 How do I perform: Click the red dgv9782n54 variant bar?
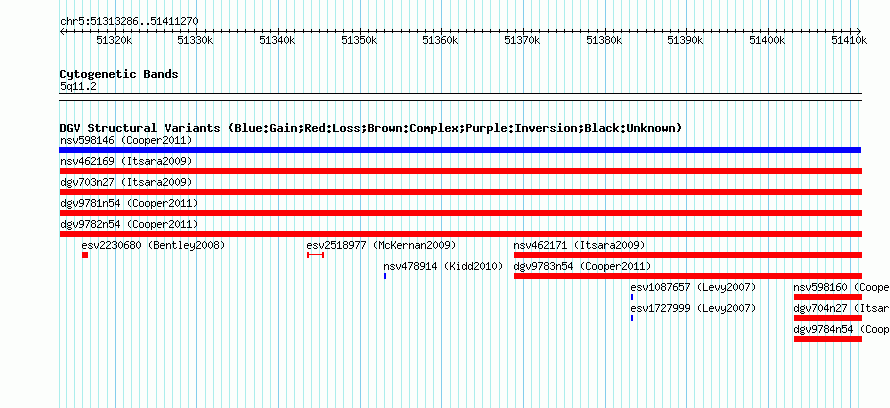[x=461, y=234]
